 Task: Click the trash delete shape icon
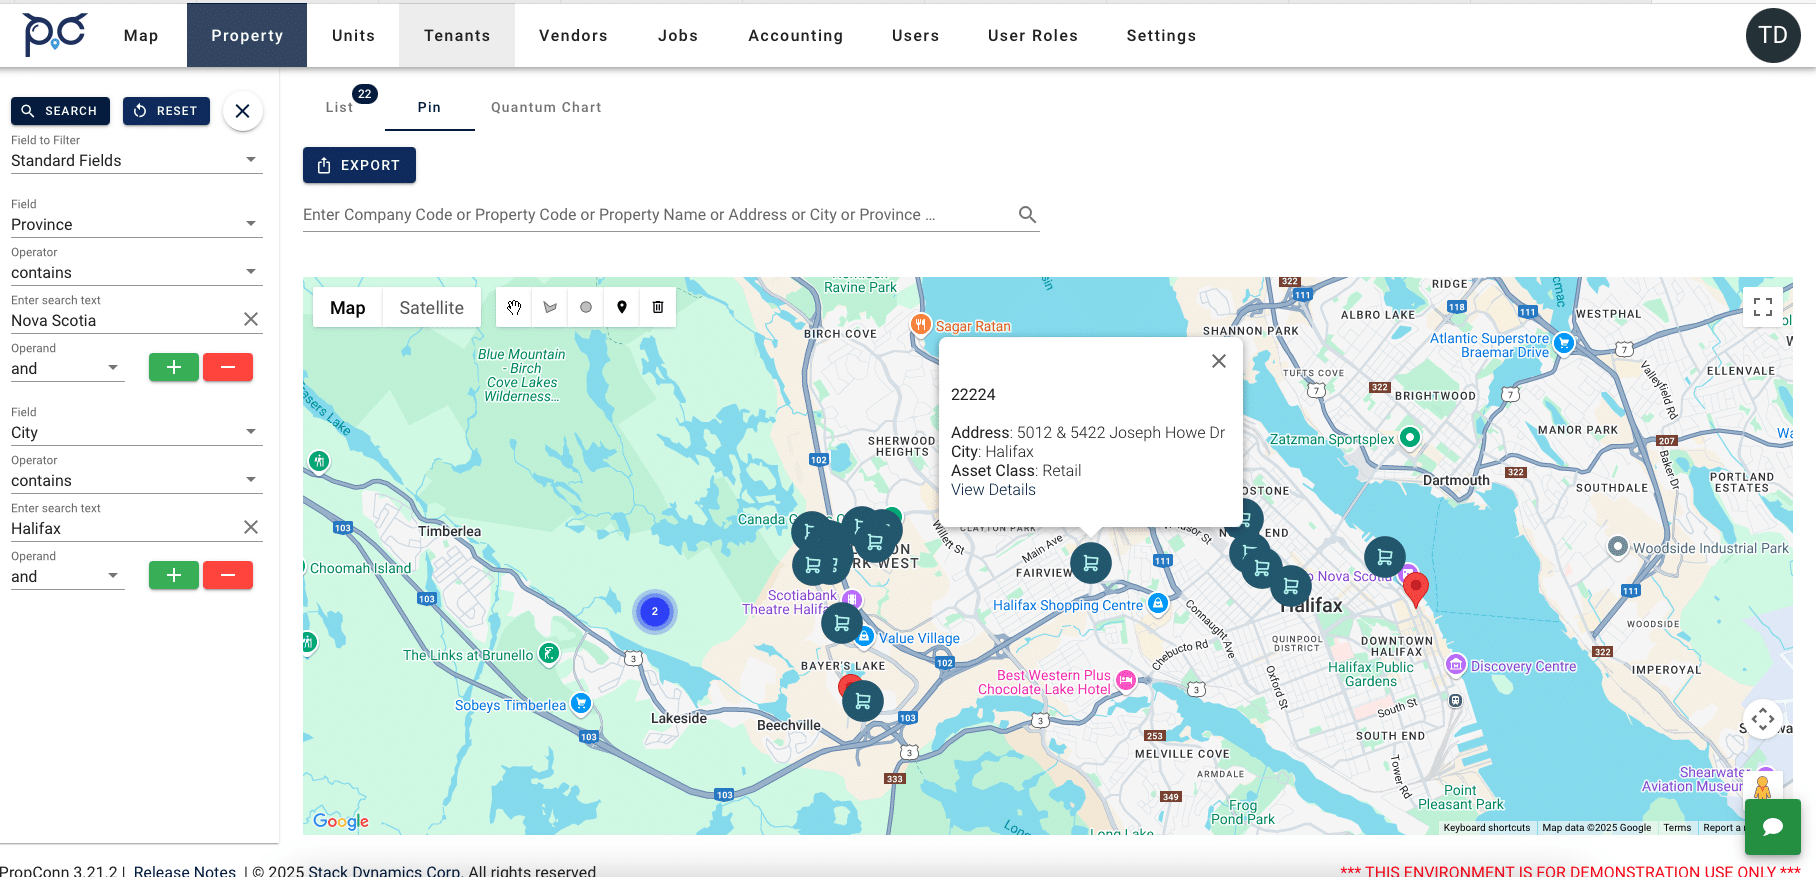click(658, 308)
